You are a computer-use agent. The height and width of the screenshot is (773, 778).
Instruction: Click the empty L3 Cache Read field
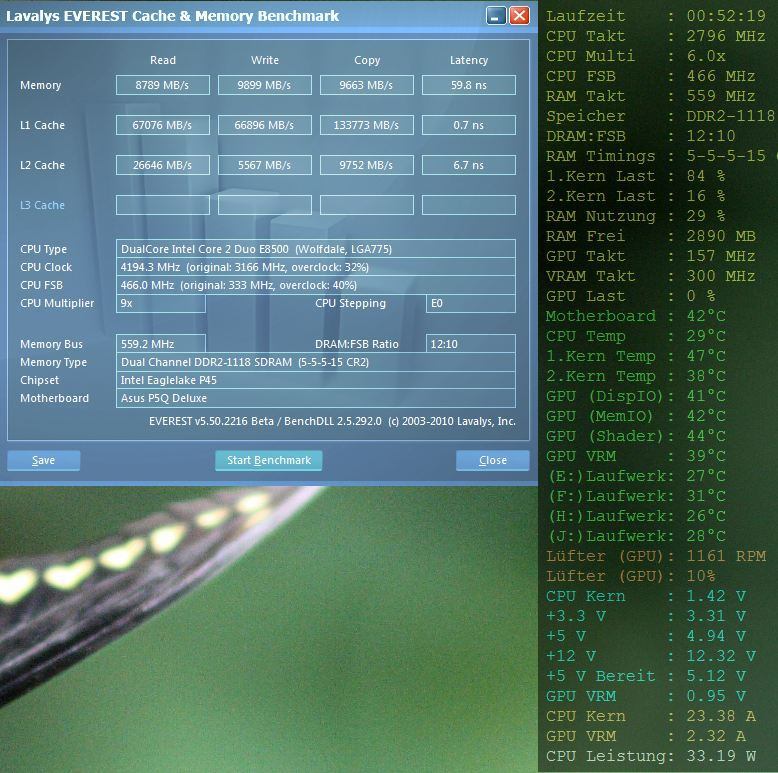pyautogui.click(x=163, y=205)
